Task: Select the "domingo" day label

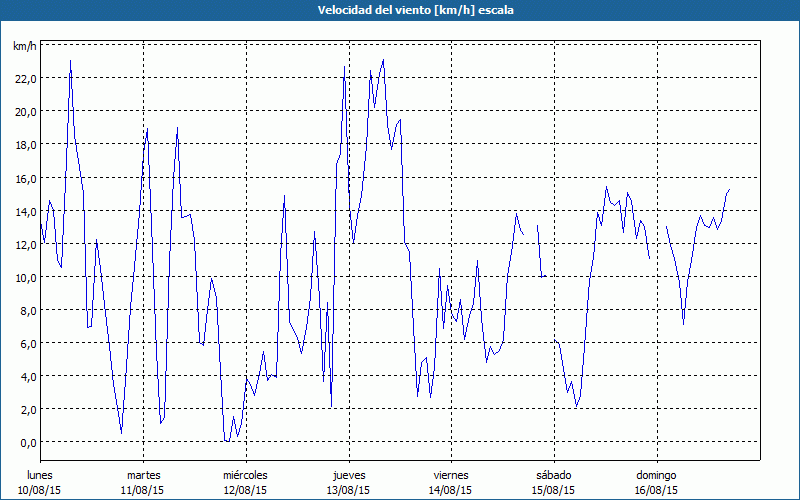Action: 656,475
